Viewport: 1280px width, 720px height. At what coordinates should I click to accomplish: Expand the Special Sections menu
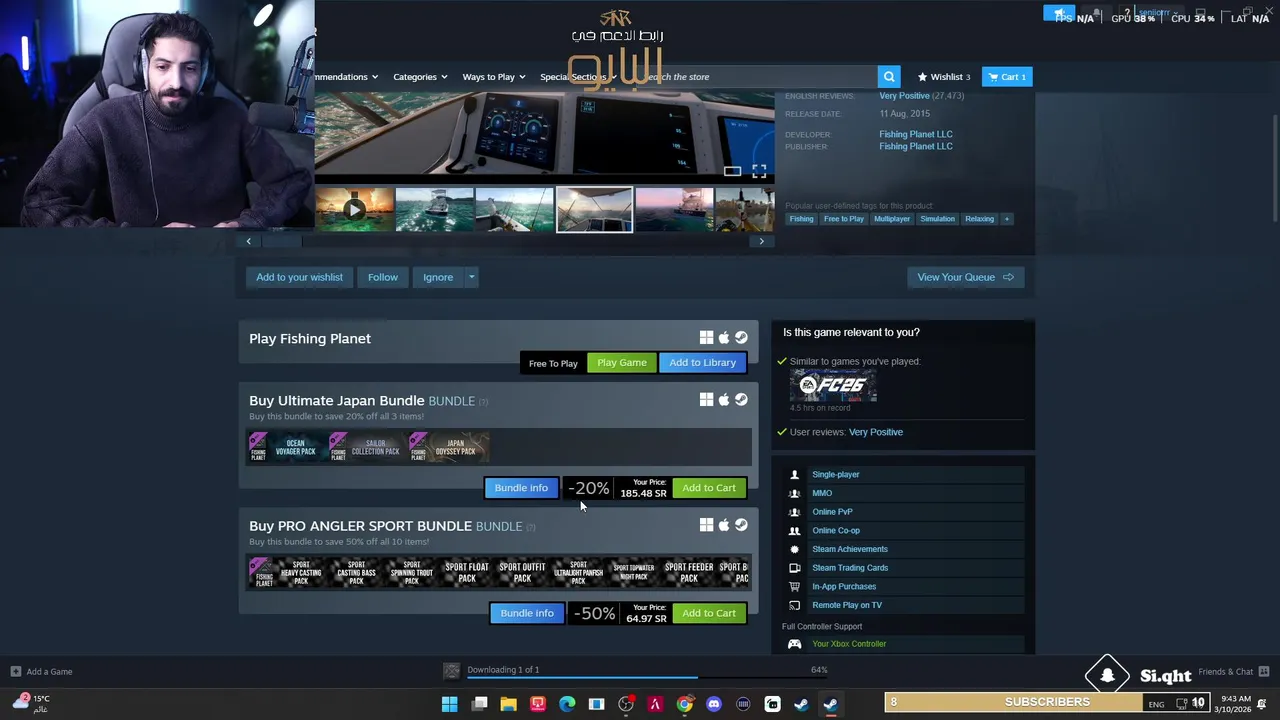click(578, 77)
